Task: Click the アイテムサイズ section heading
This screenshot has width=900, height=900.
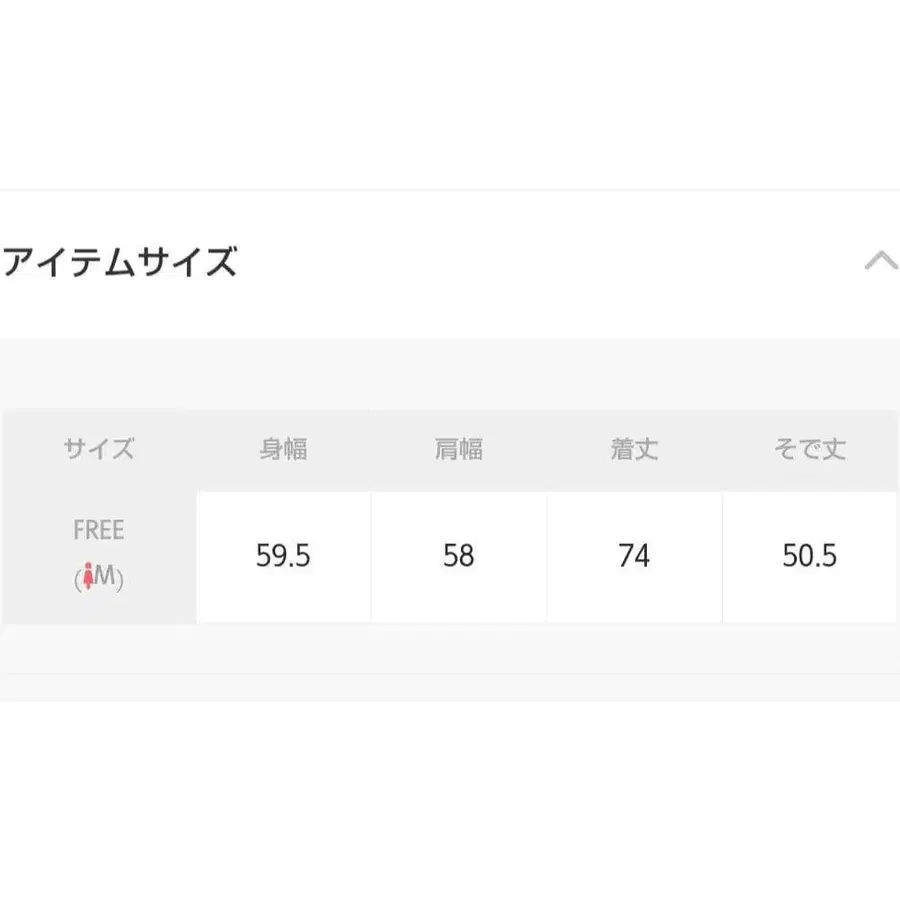Action: pyautogui.click(x=119, y=262)
